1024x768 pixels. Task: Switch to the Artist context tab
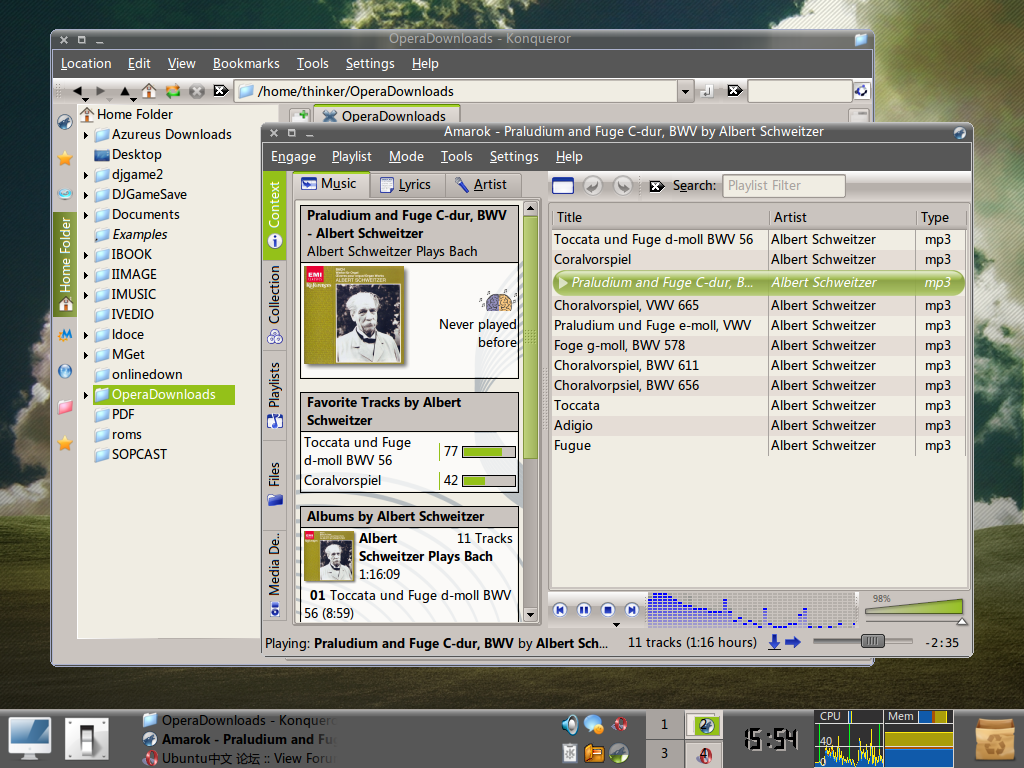click(x=482, y=185)
